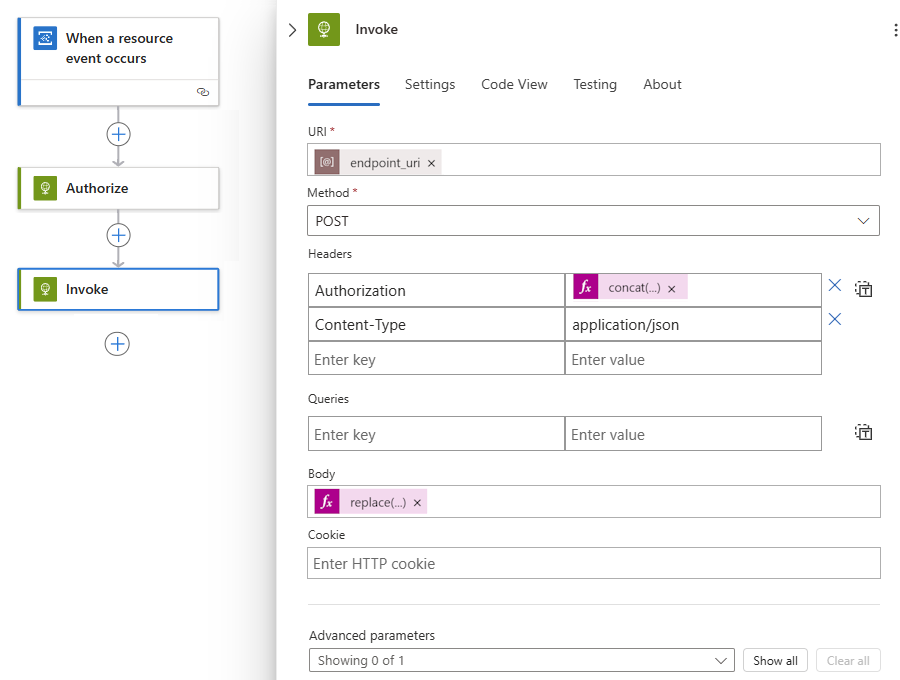Click the Queries Enter key field
Viewport: 900px width, 680px height.
[x=436, y=434]
